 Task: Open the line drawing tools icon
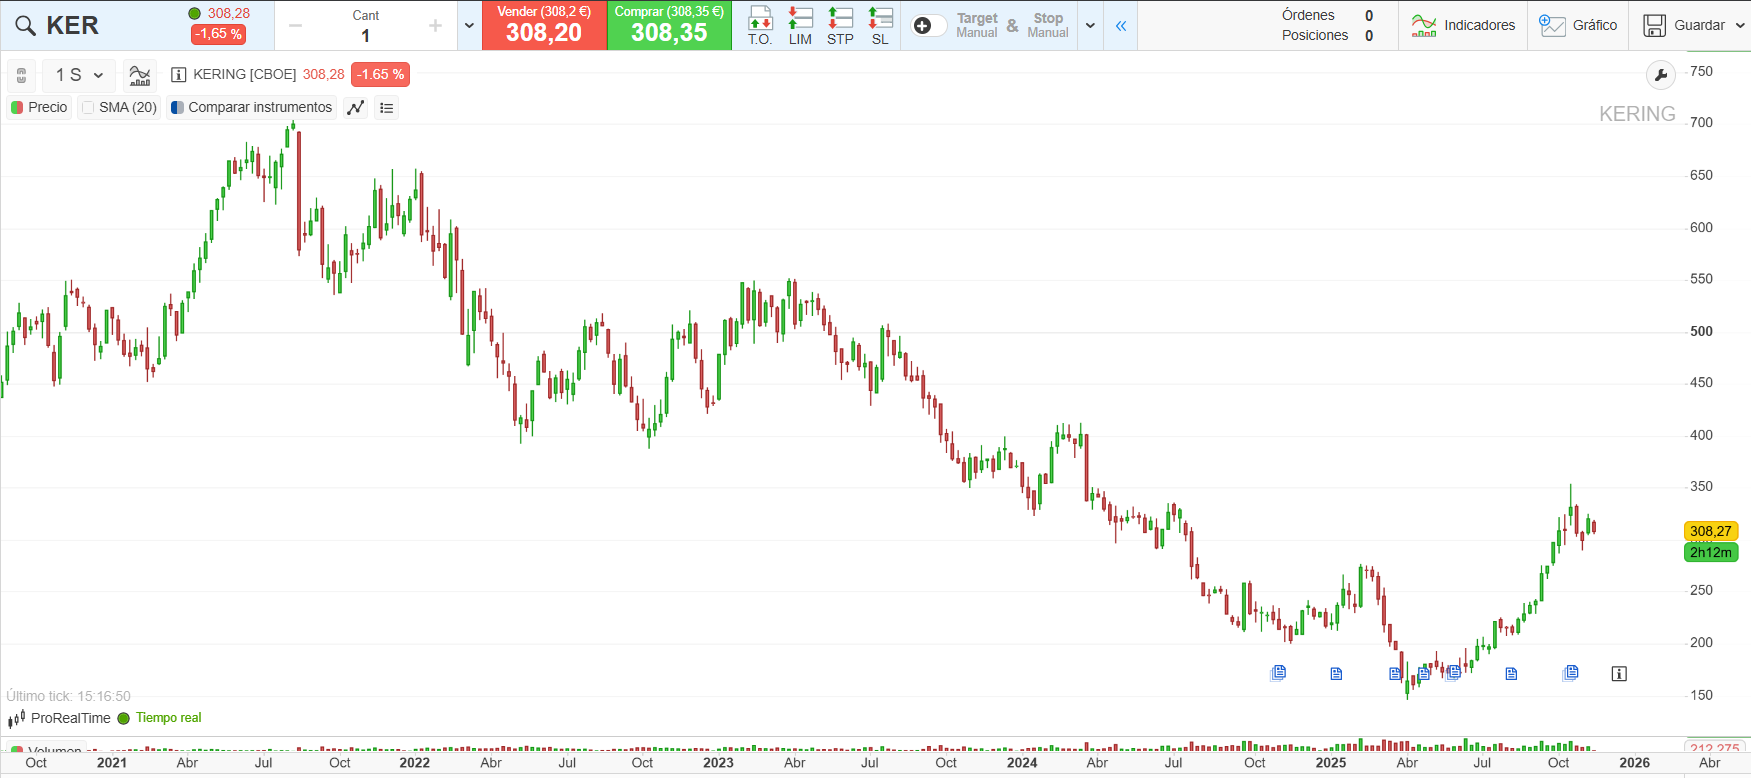356,108
